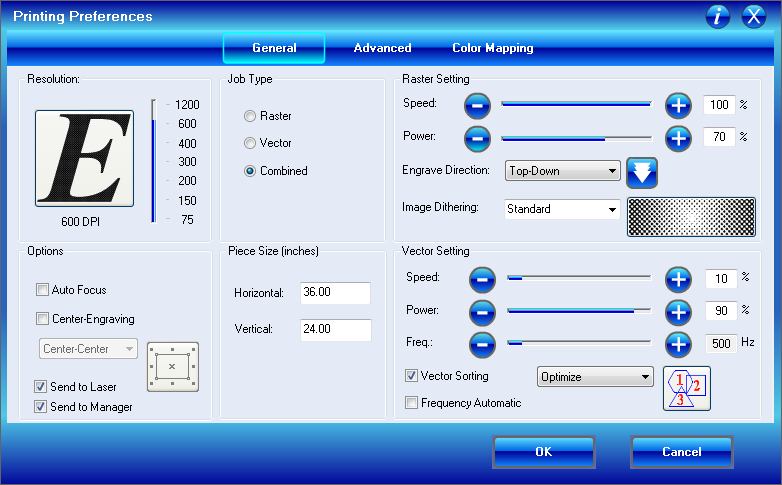Click the Image Dithering pattern preview
This screenshot has height=485, width=782.
click(691, 217)
